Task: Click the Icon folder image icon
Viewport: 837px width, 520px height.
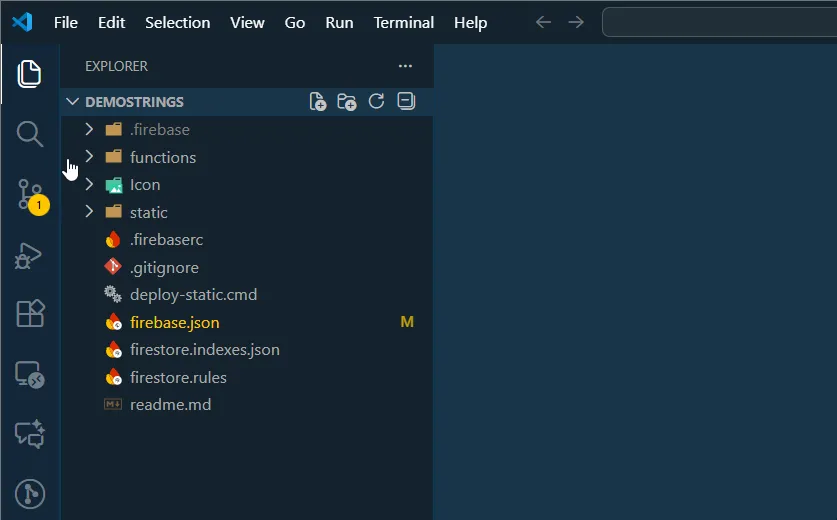Action: pyautogui.click(x=114, y=185)
